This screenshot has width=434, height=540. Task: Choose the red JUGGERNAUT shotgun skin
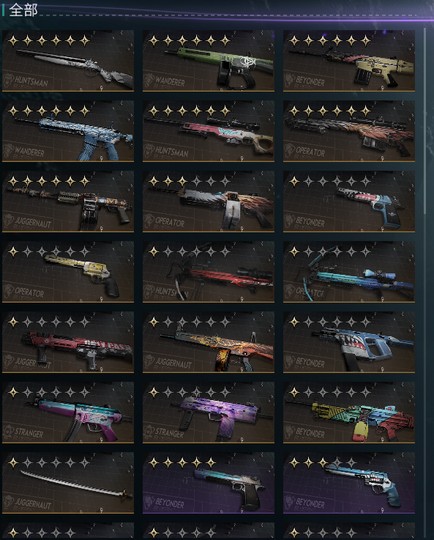tap(68, 342)
